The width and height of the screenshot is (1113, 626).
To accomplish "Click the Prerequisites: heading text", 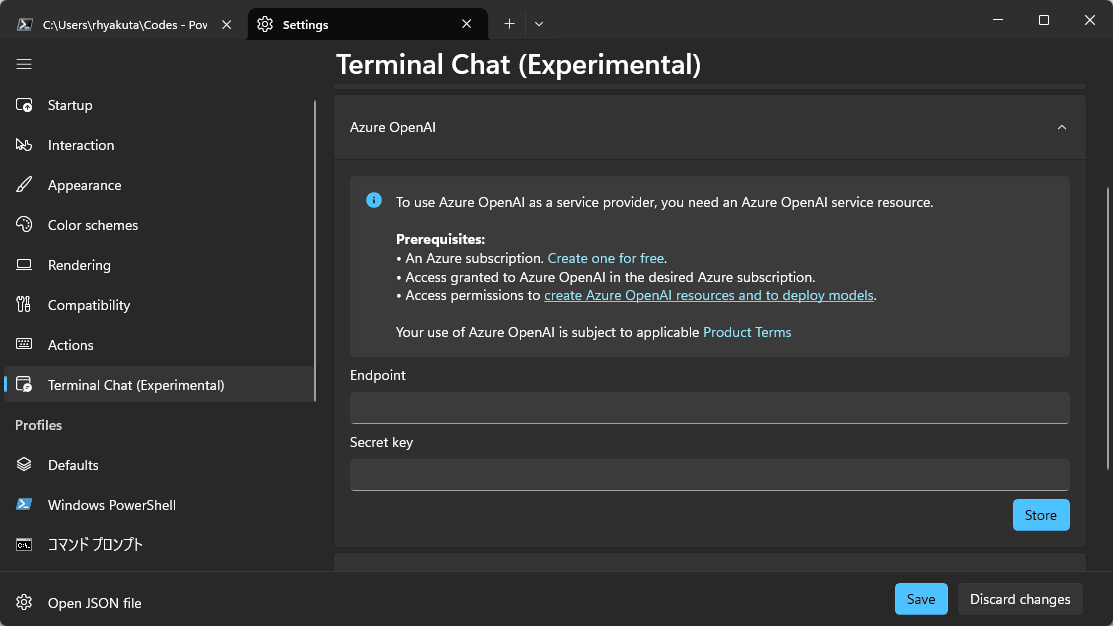I will [440, 239].
